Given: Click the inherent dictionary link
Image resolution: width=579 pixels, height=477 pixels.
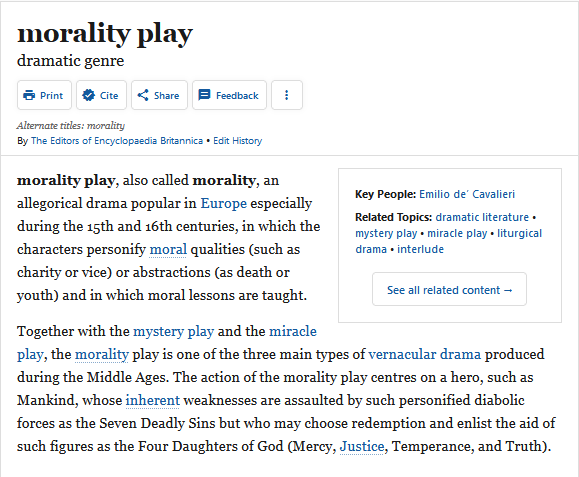Looking at the screenshot, I should tap(153, 401).
